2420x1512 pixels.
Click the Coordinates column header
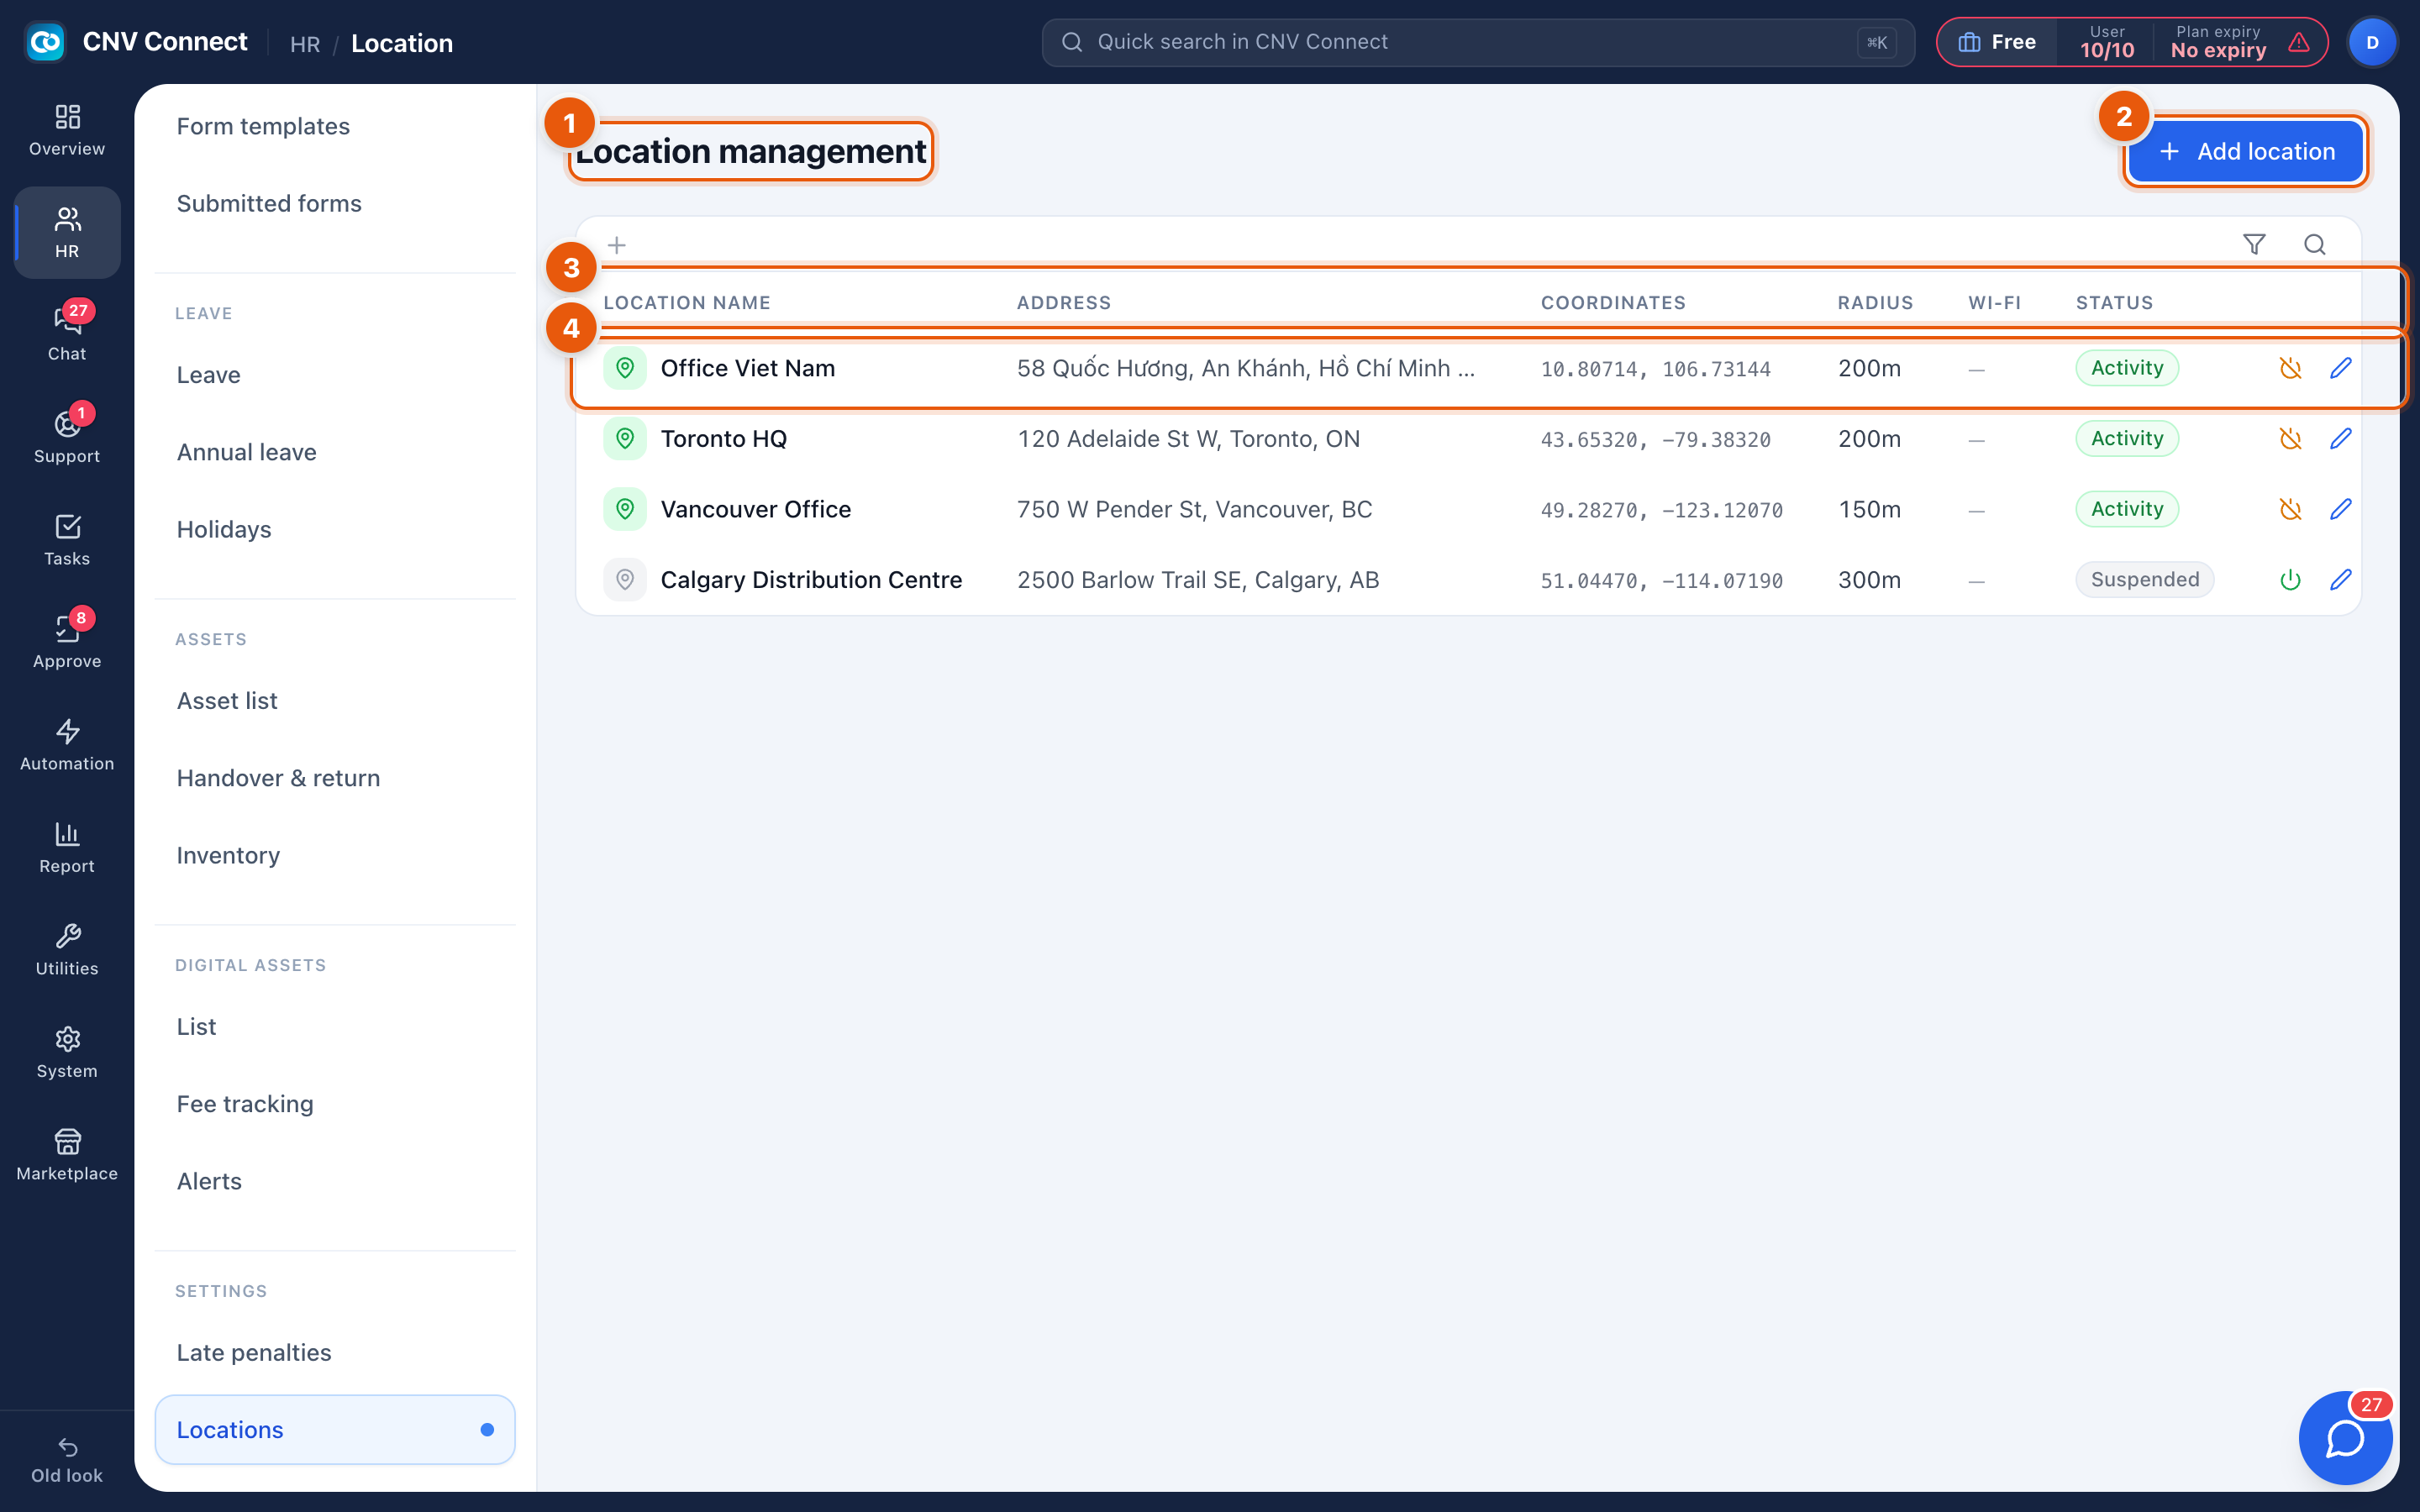(1613, 303)
